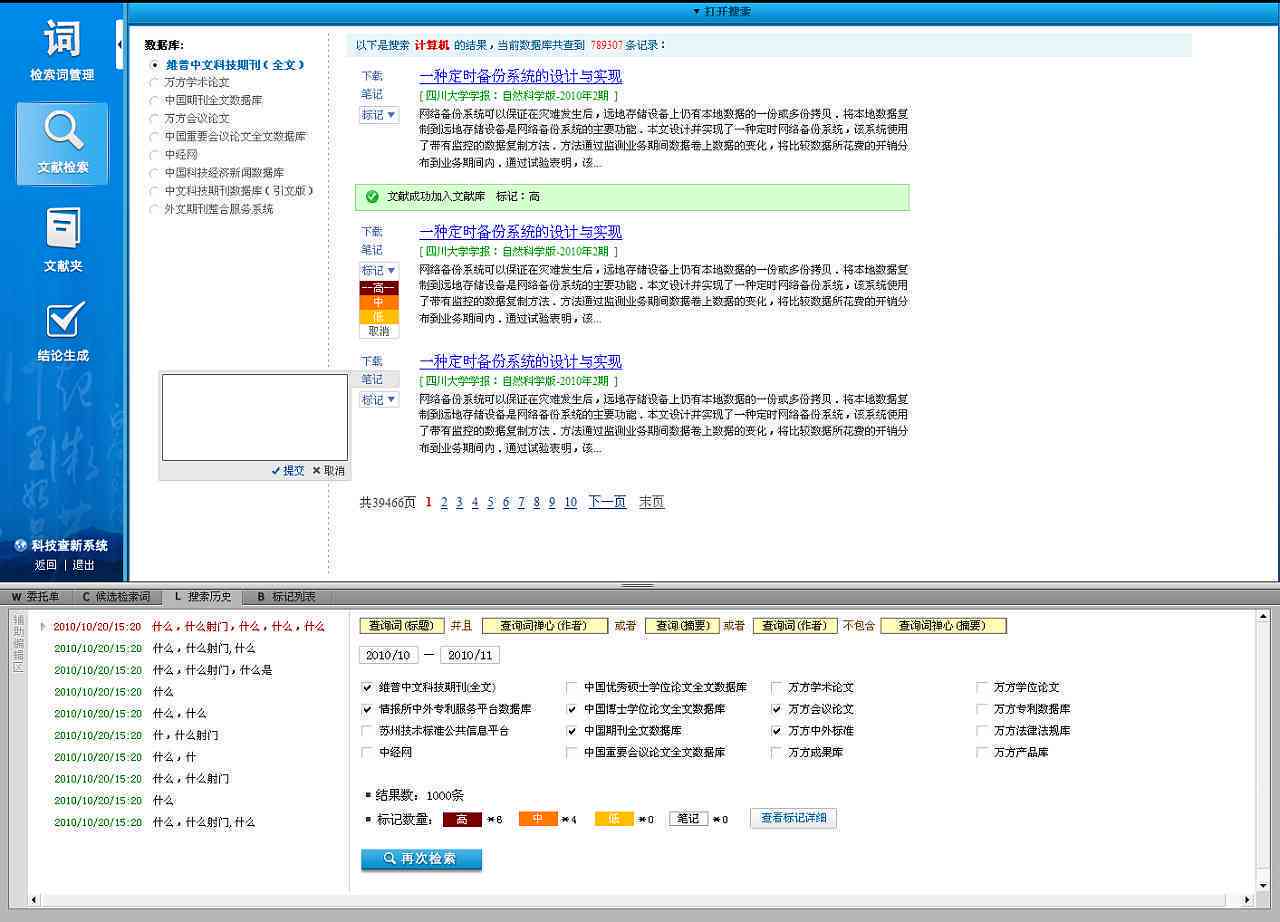Check 中国优秀硕士学位论文全文数据库 checkbox
The width and height of the screenshot is (1280, 922).
[x=572, y=688]
